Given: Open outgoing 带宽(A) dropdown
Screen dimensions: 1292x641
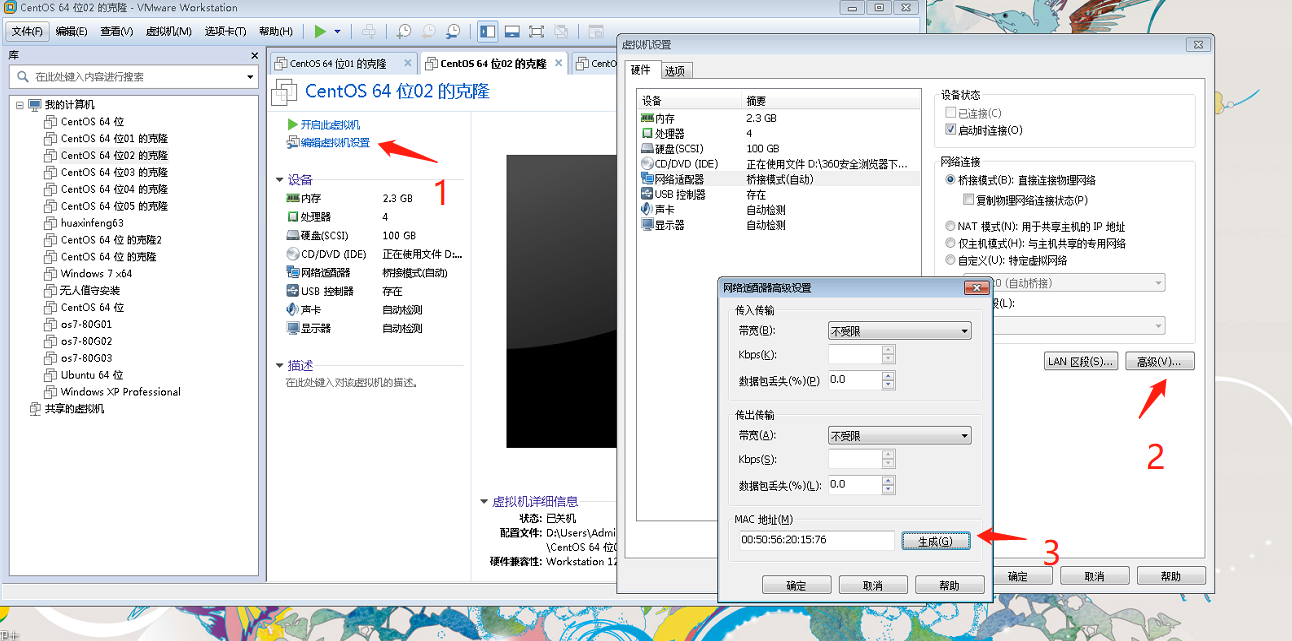Looking at the screenshot, I should [x=899, y=436].
